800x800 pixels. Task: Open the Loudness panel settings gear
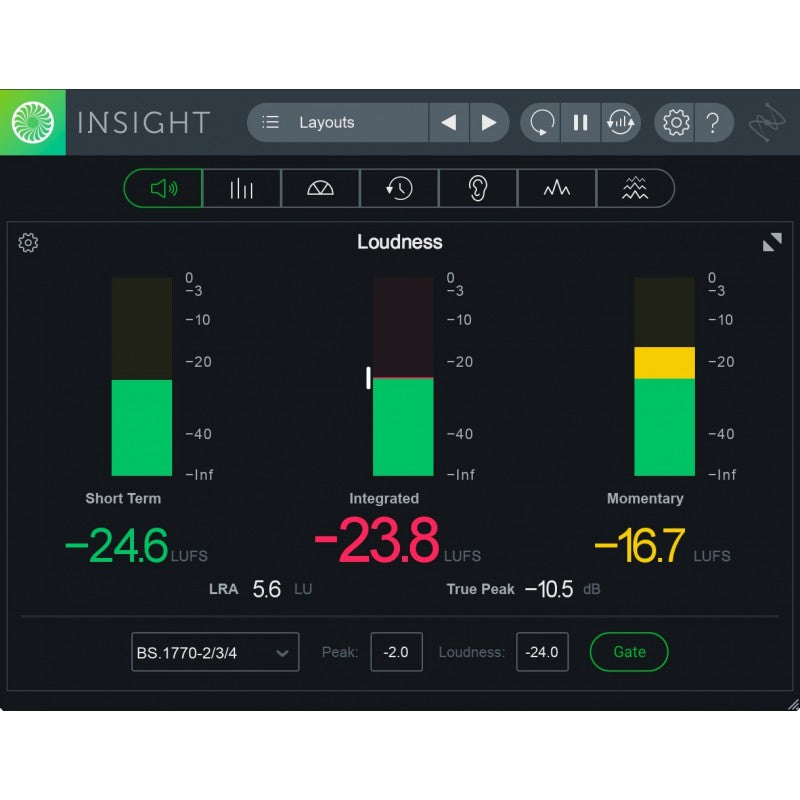[29, 242]
